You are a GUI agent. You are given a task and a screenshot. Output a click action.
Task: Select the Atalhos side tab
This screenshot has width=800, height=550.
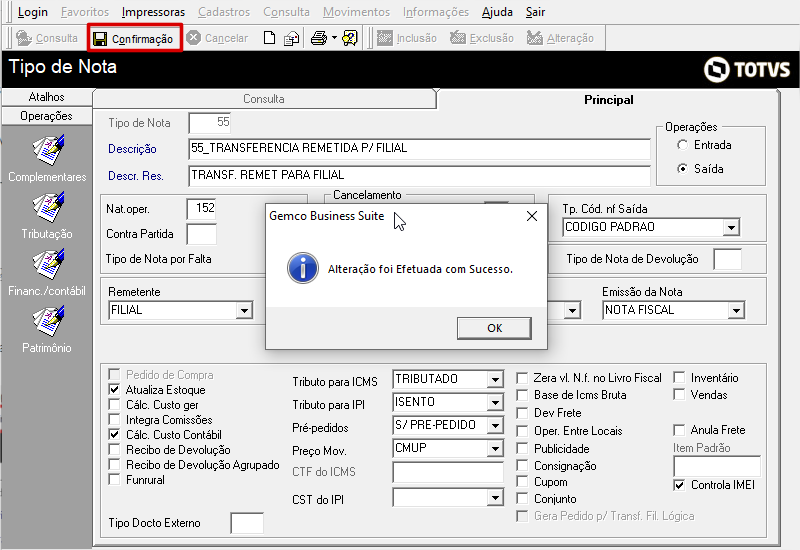coord(46,96)
